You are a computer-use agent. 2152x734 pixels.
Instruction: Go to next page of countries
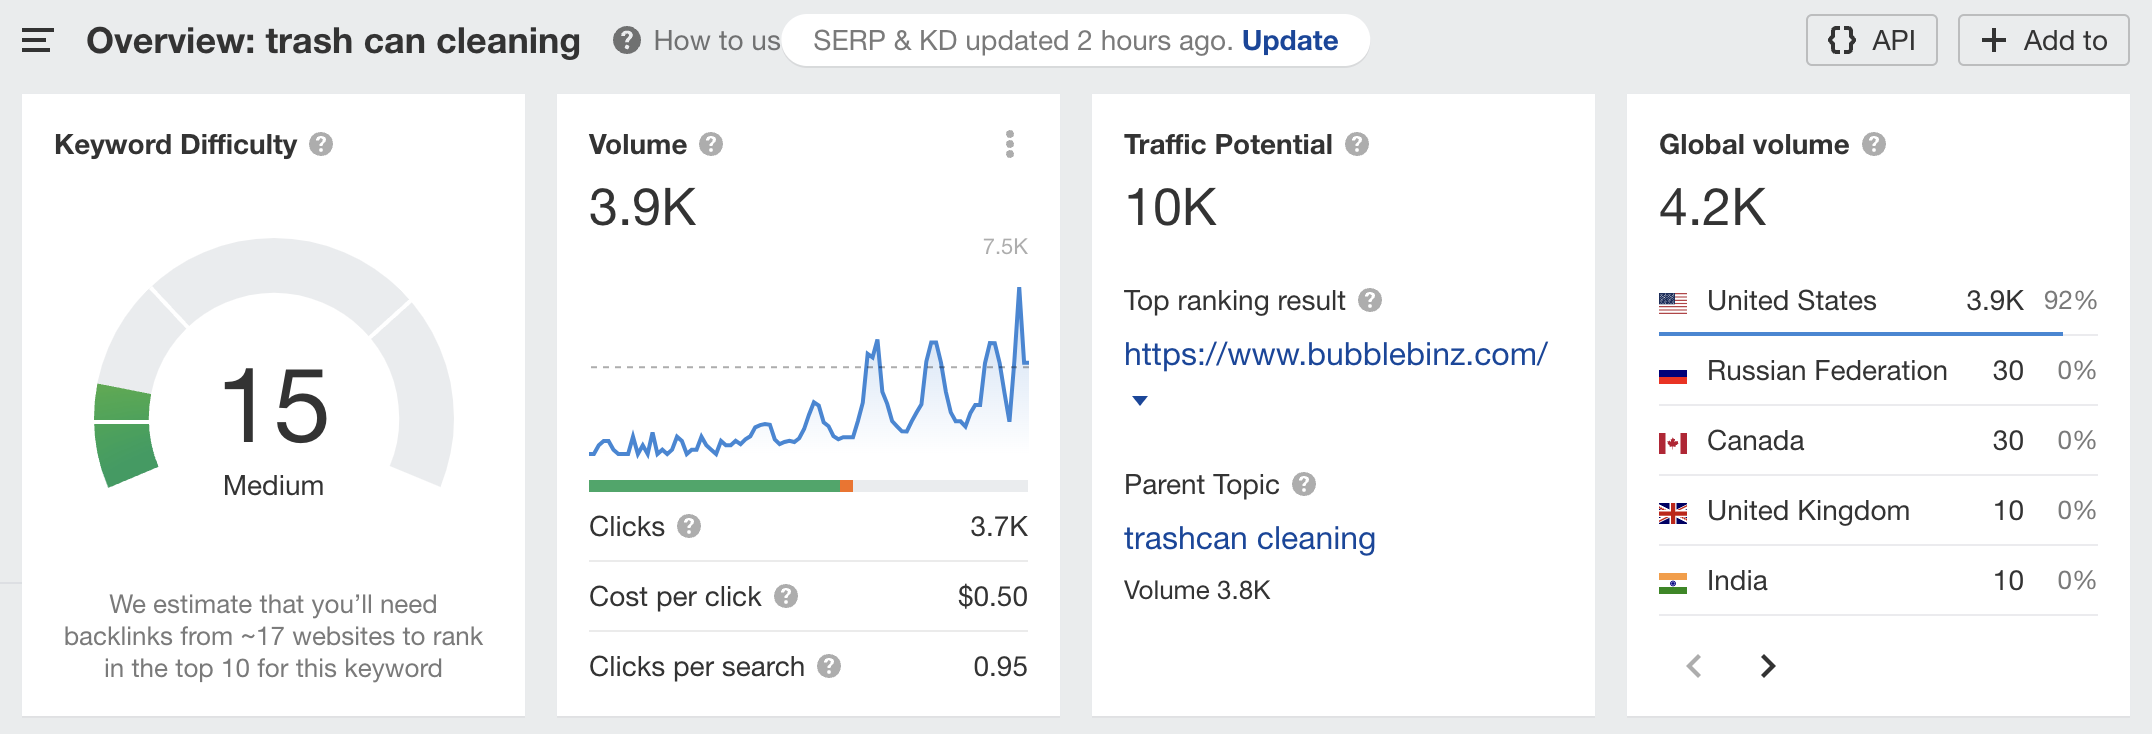1768,666
